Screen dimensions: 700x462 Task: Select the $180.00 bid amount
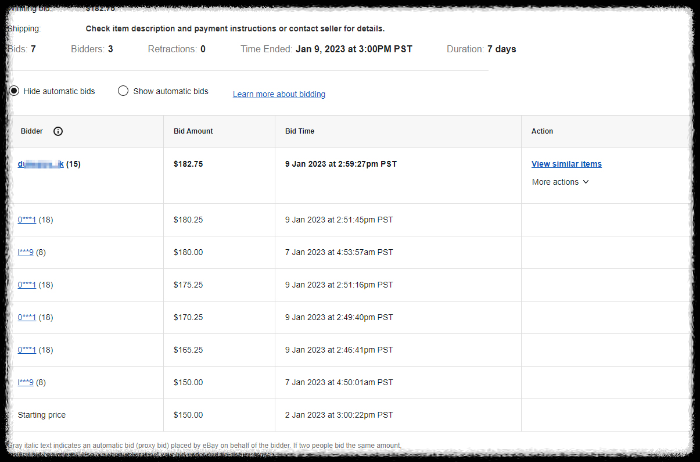click(x=188, y=252)
